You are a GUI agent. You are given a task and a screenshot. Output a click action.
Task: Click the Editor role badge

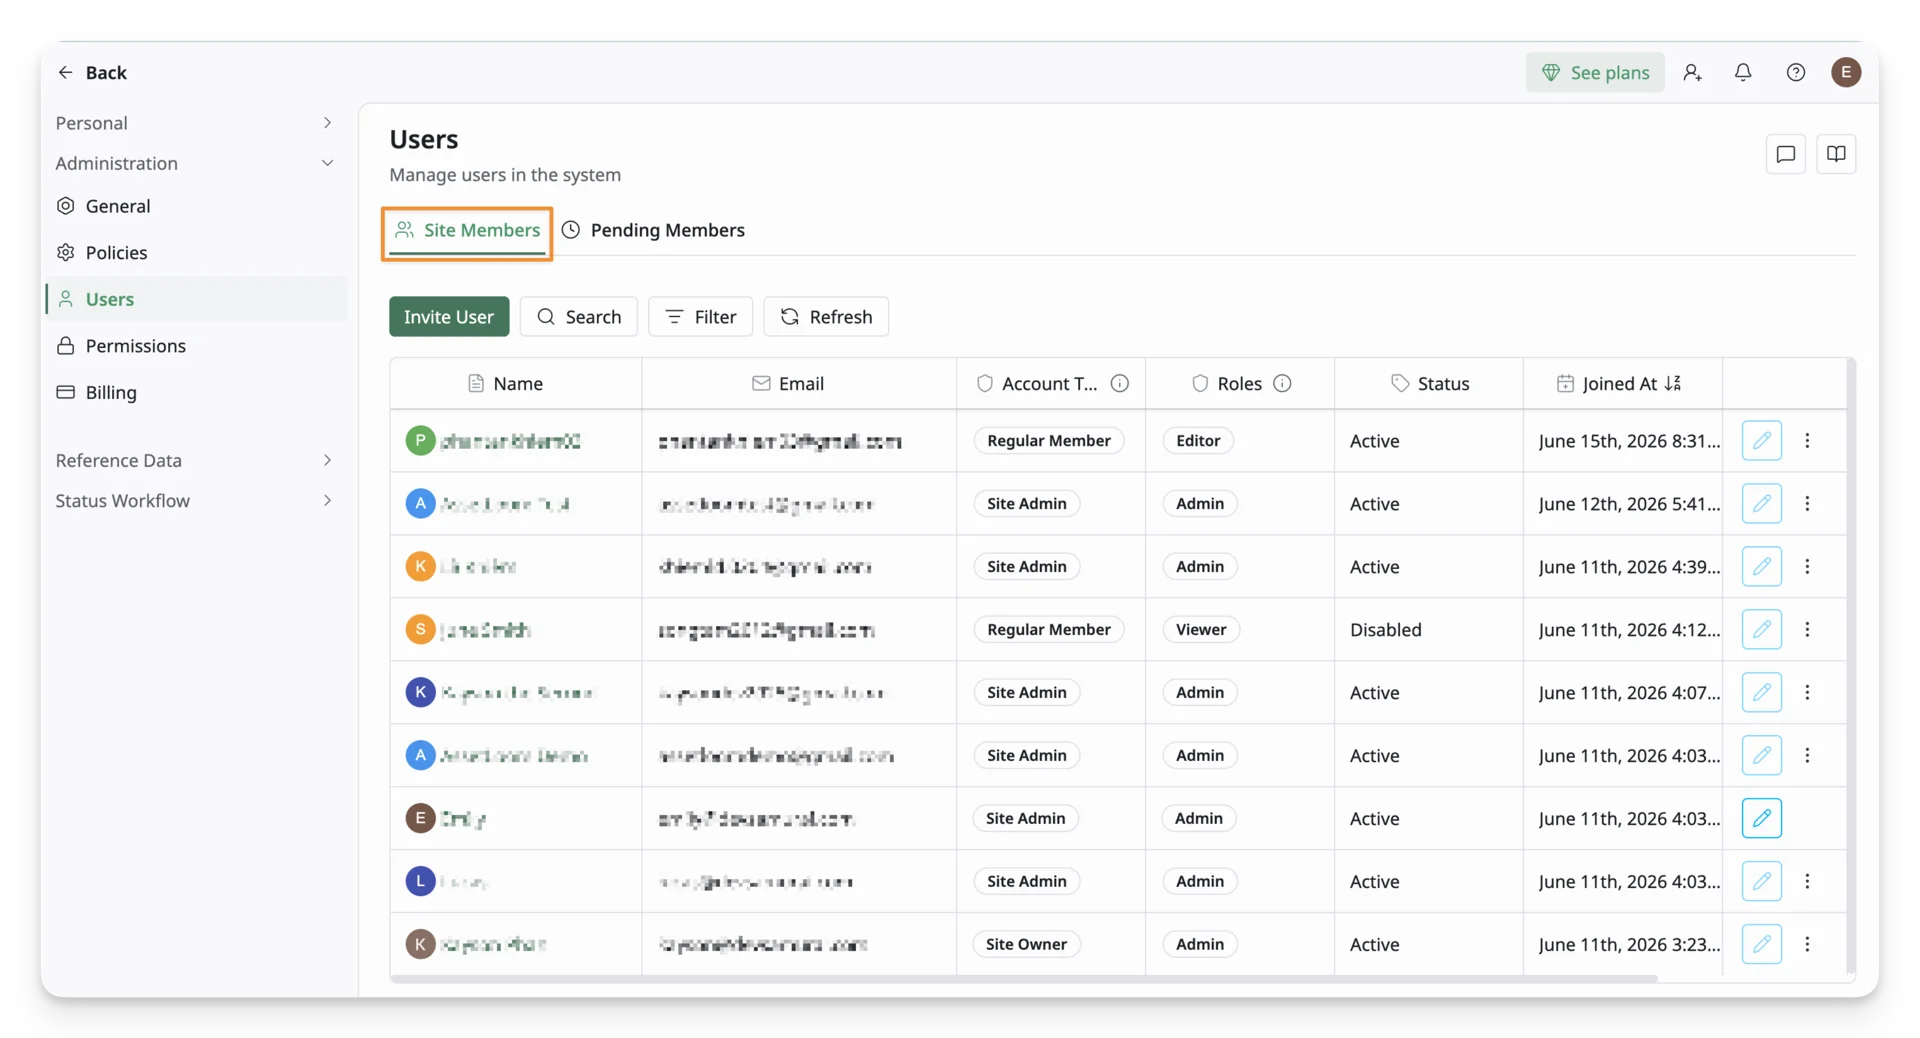point(1198,440)
